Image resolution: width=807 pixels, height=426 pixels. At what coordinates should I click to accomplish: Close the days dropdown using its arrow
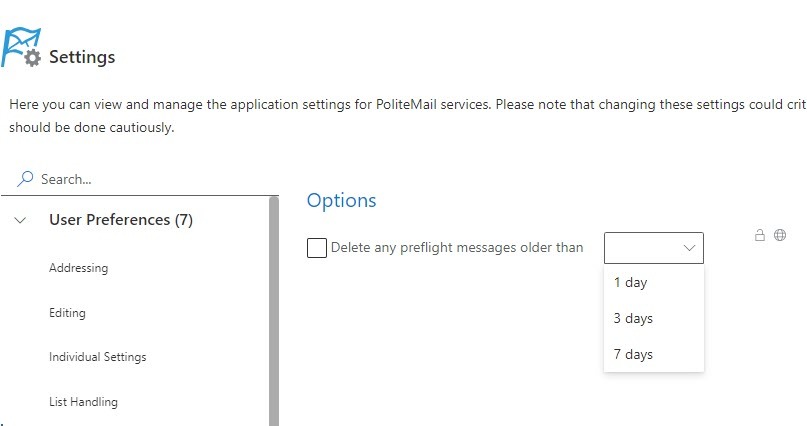click(x=689, y=248)
